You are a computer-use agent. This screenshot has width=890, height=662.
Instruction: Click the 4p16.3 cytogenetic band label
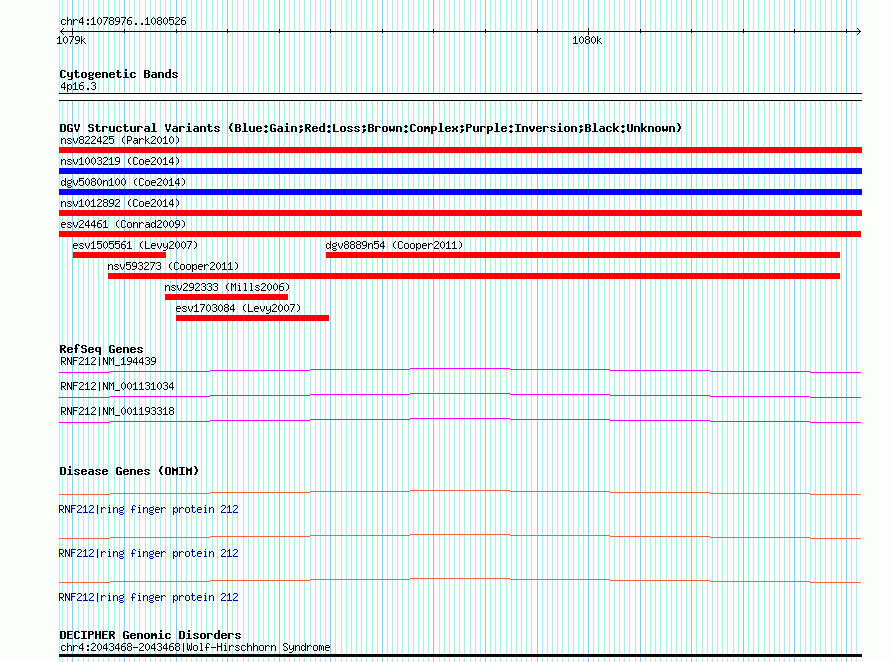click(78, 86)
